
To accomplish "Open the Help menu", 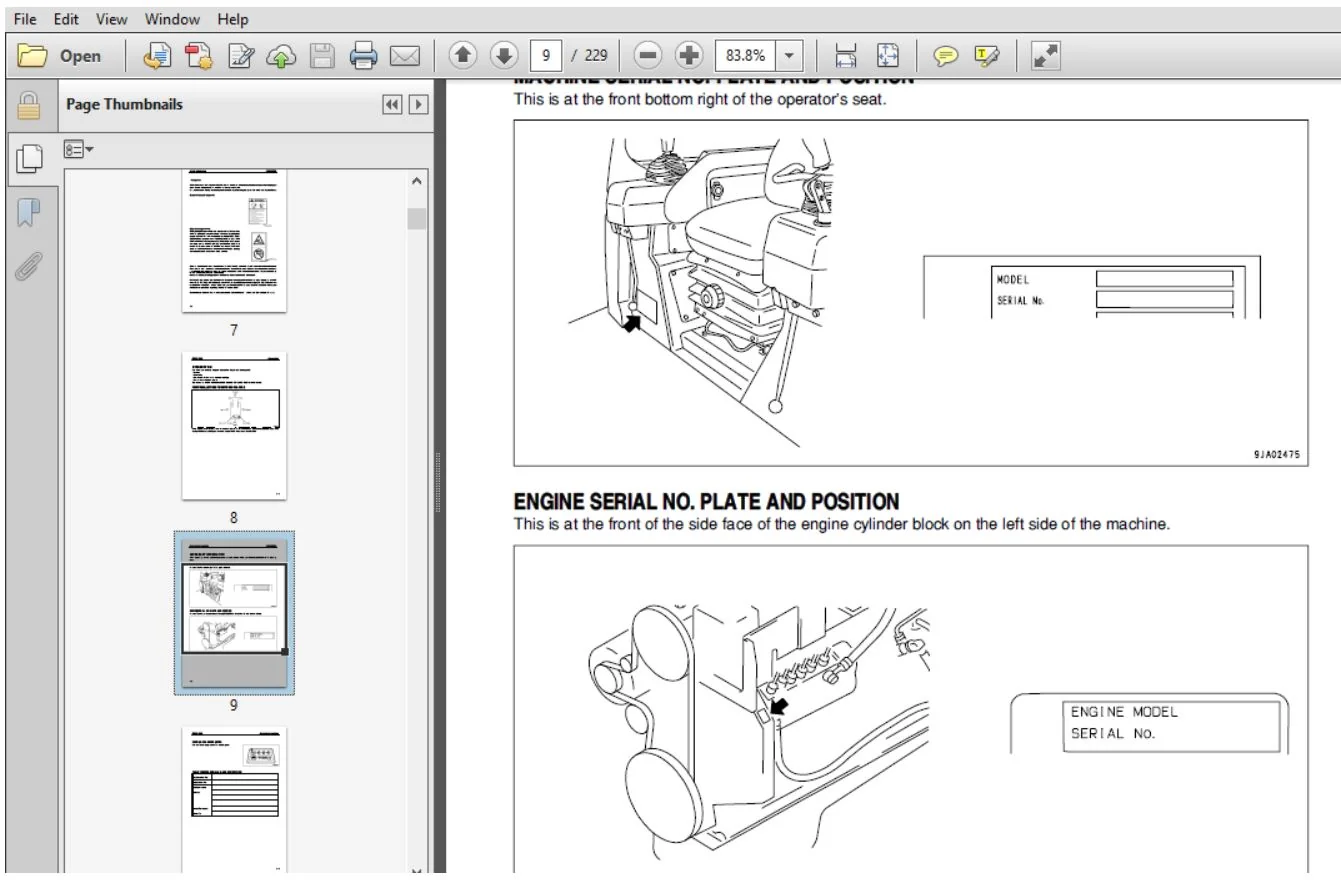I will point(233,19).
